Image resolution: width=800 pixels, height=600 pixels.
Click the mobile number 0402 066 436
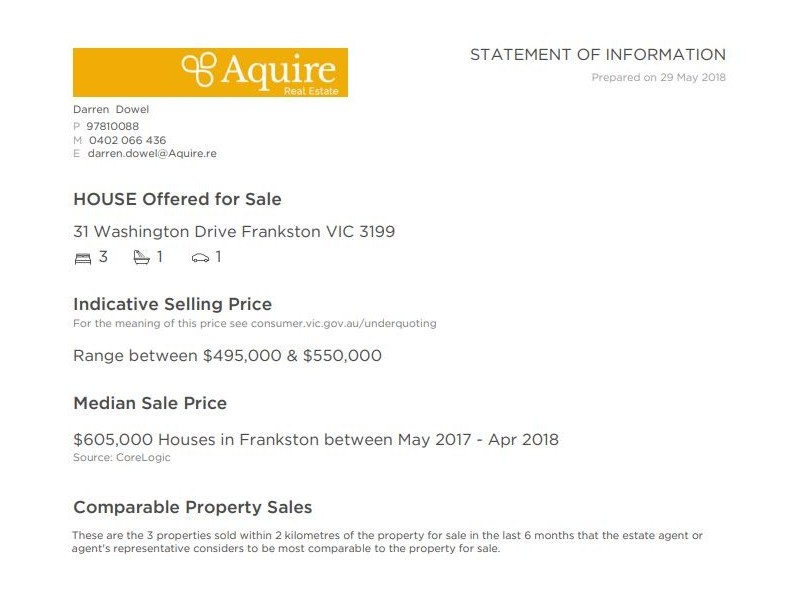(127, 140)
